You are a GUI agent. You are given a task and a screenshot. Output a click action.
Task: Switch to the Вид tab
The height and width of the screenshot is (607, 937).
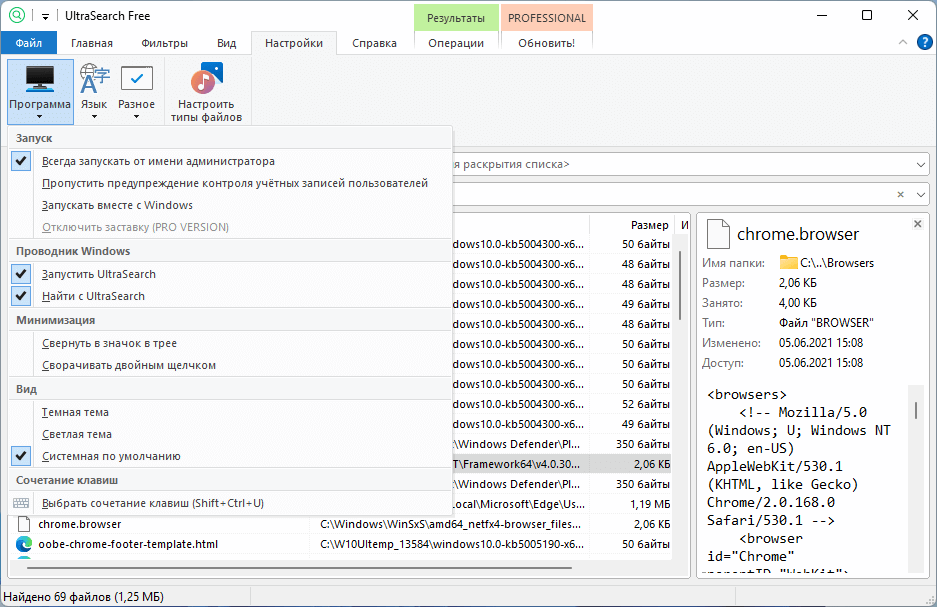(226, 43)
